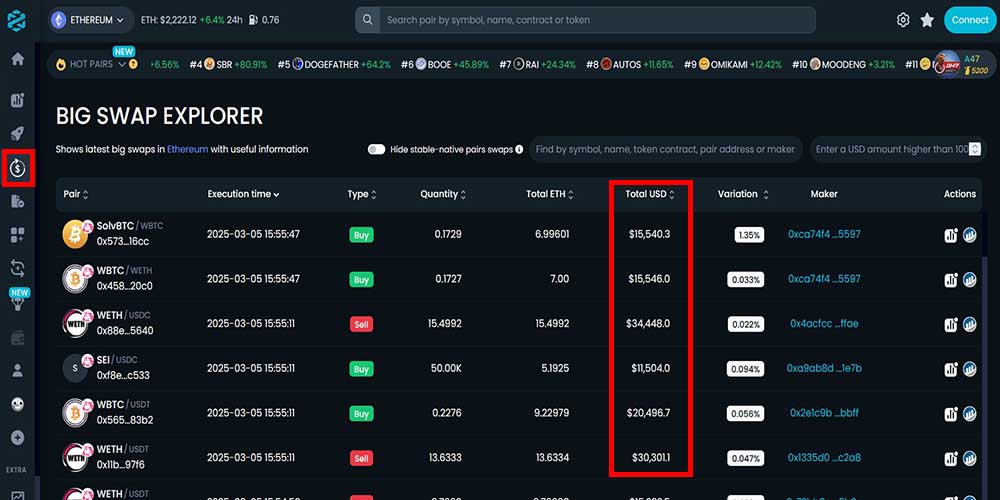Open maker 0x2e1c9b ...bbff
1000x500 pixels.
pos(824,413)
